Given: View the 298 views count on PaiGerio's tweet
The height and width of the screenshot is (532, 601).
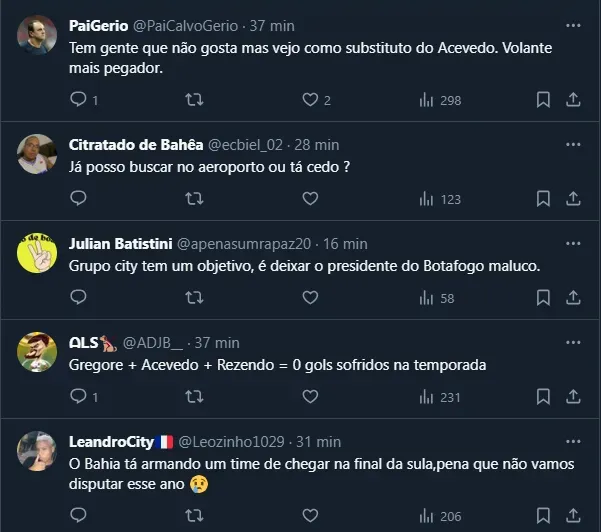Looking at the screenshot, I should pyautogui.click(x=440, y=100).
